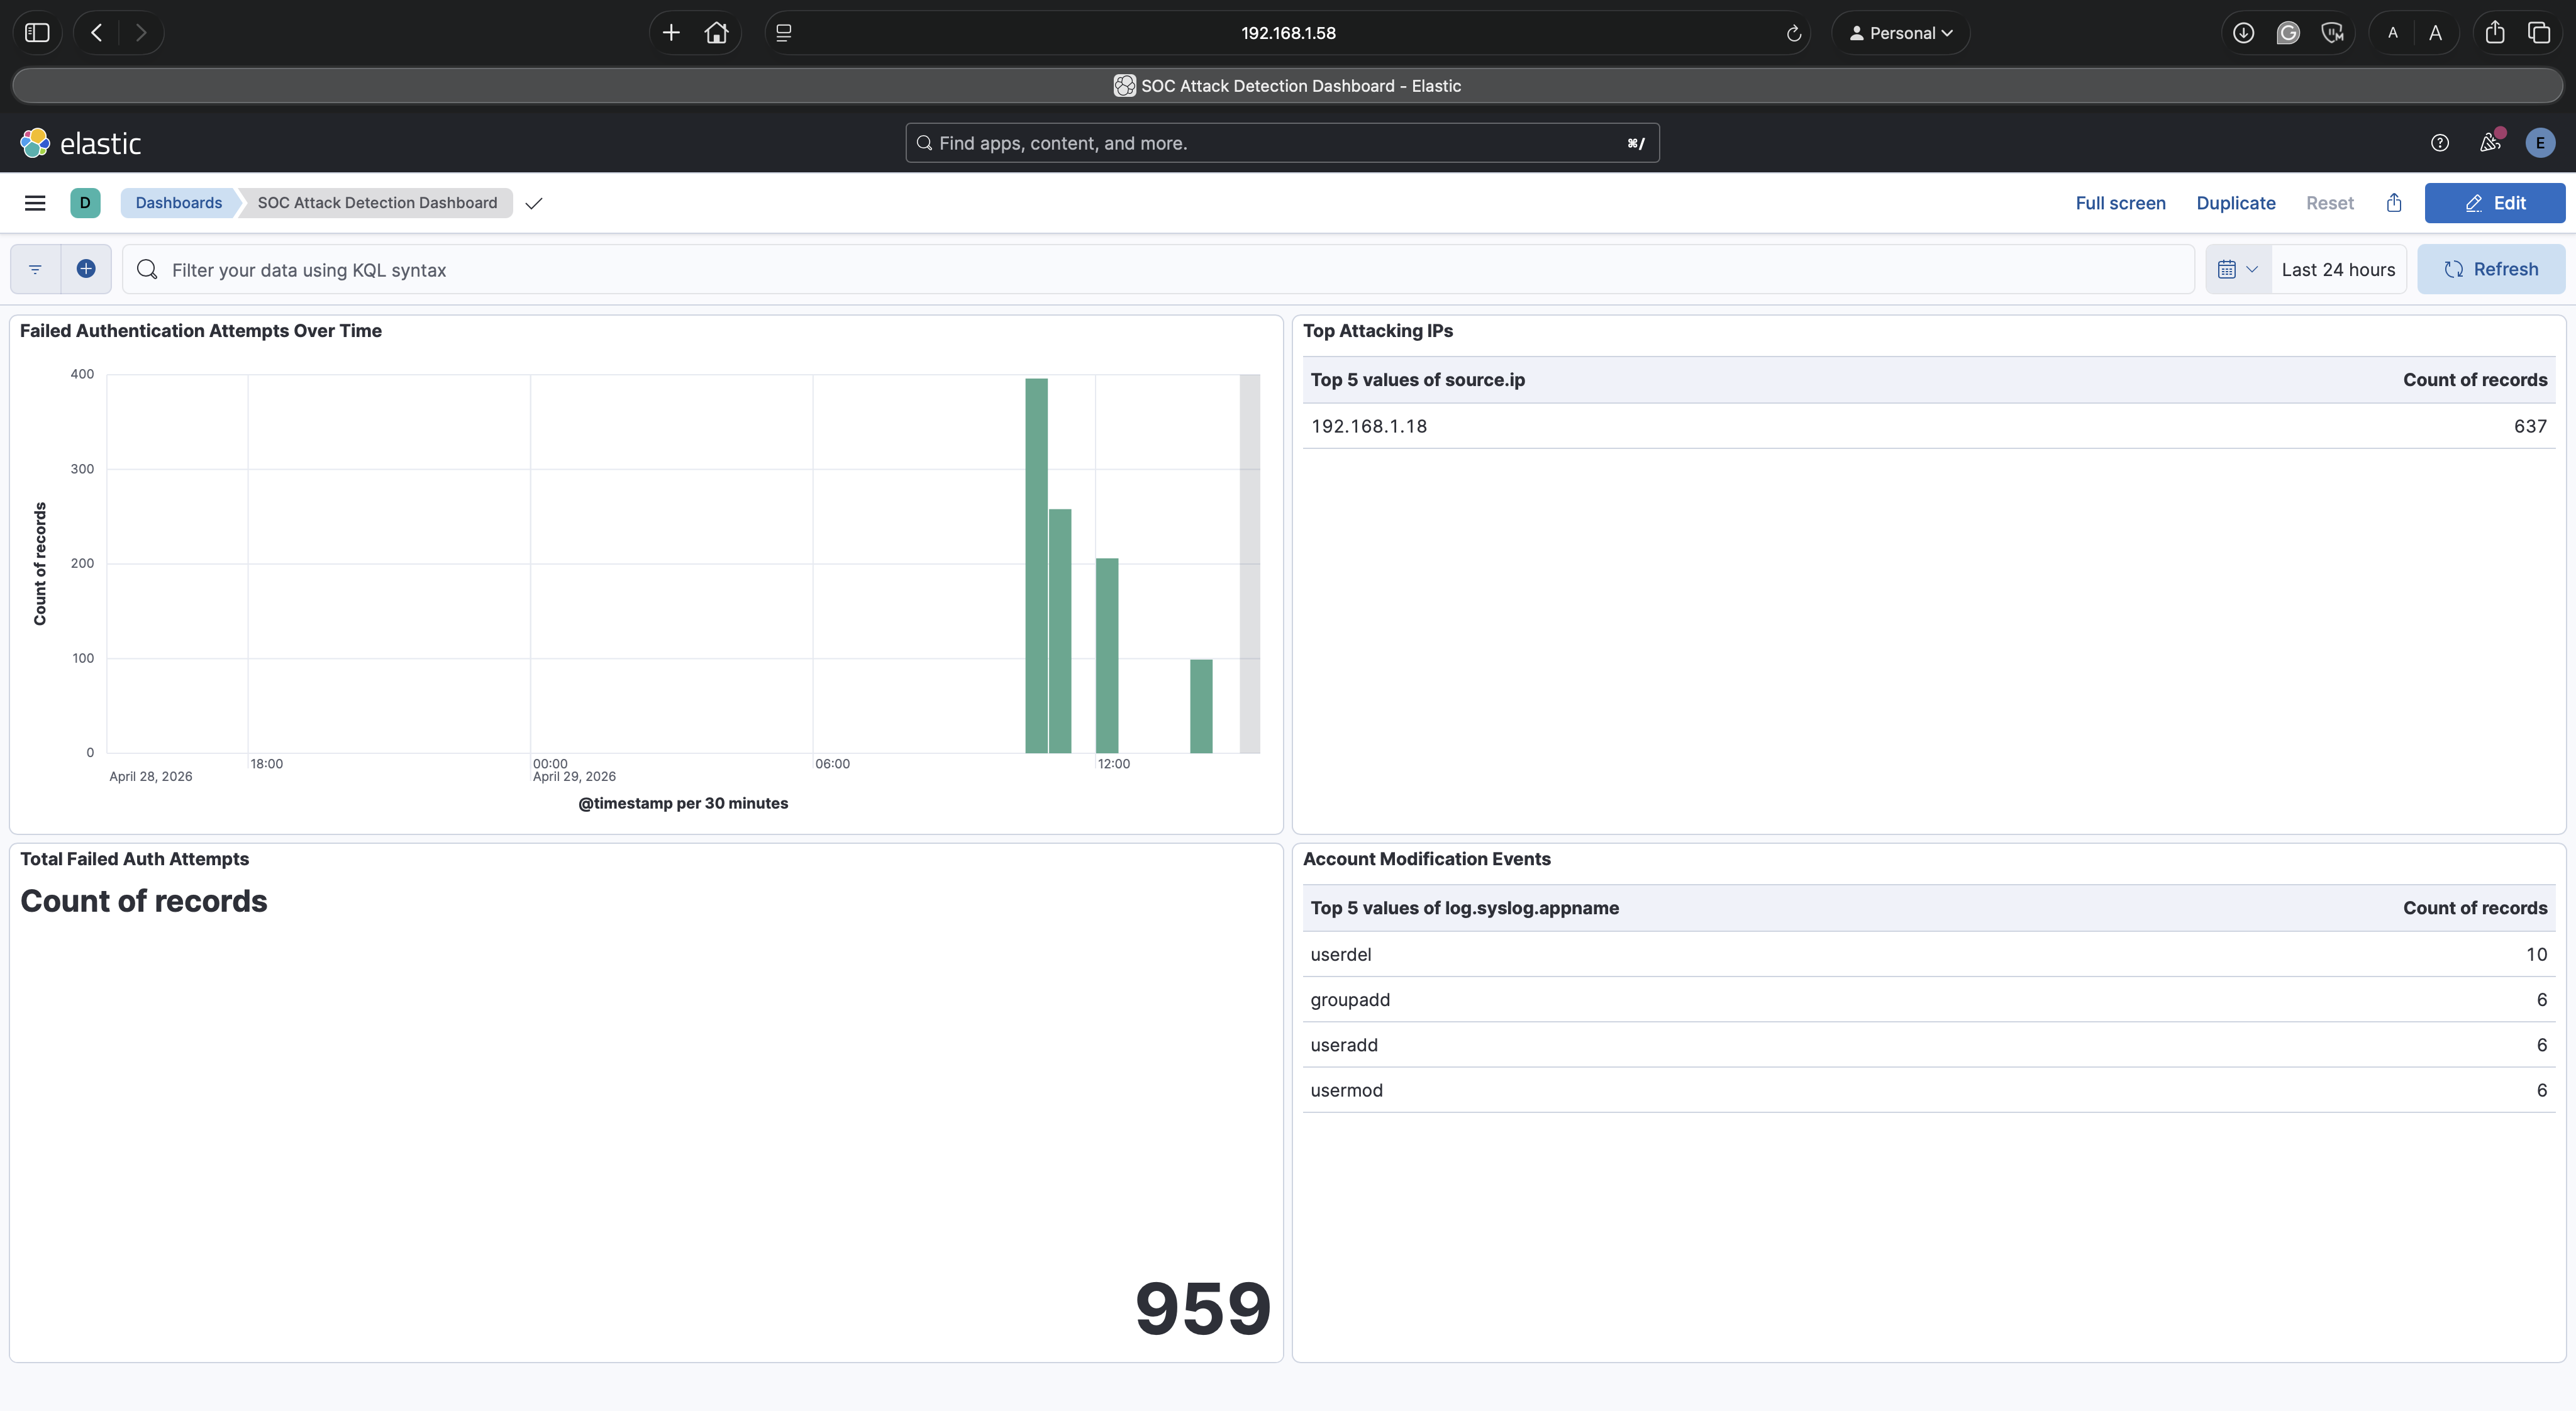Viewport: 2576px width, 1411px height.
Task: Click the Last 24 hours time range
Action: 2338,270
